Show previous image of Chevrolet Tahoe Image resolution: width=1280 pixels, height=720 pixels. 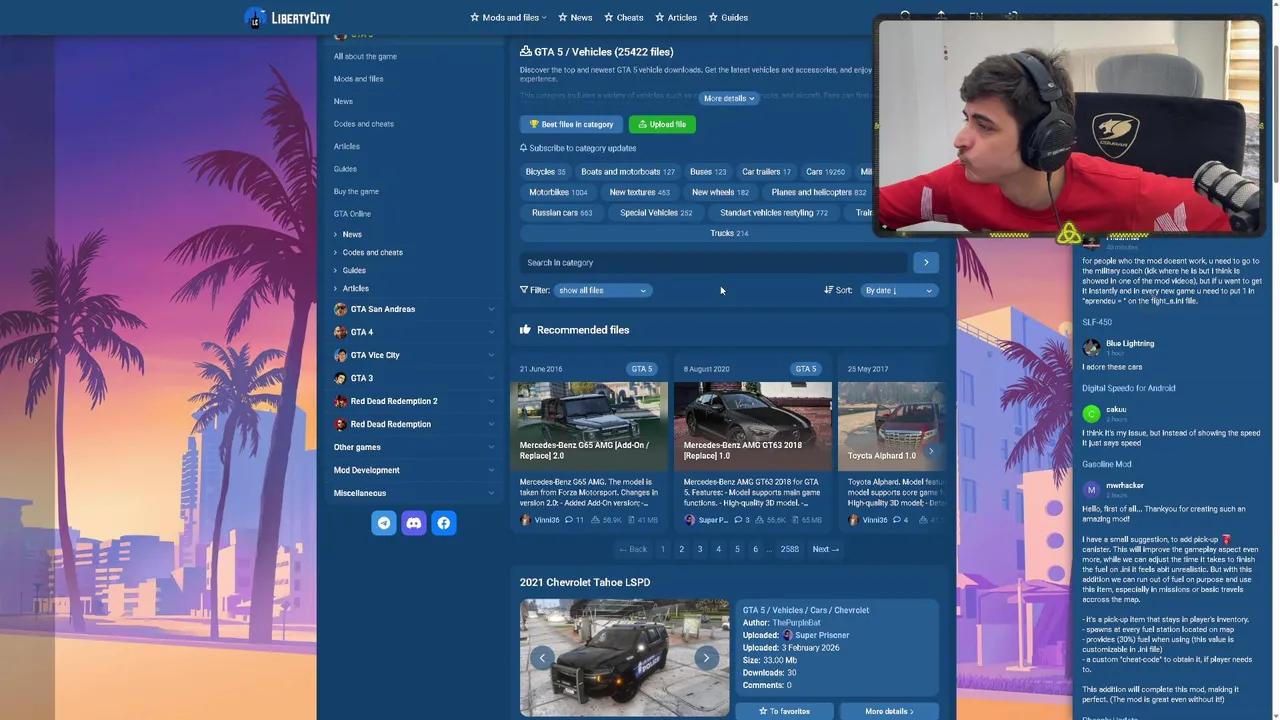pyautogui.click(x=542, y=657)
